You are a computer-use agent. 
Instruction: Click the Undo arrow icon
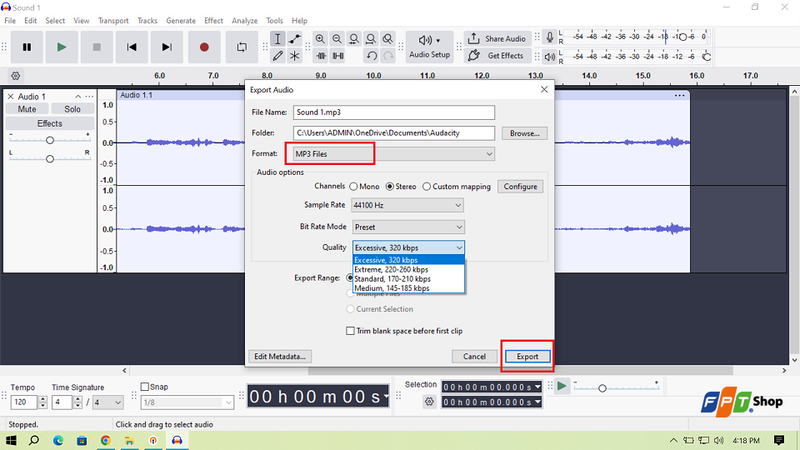[371, 56]
